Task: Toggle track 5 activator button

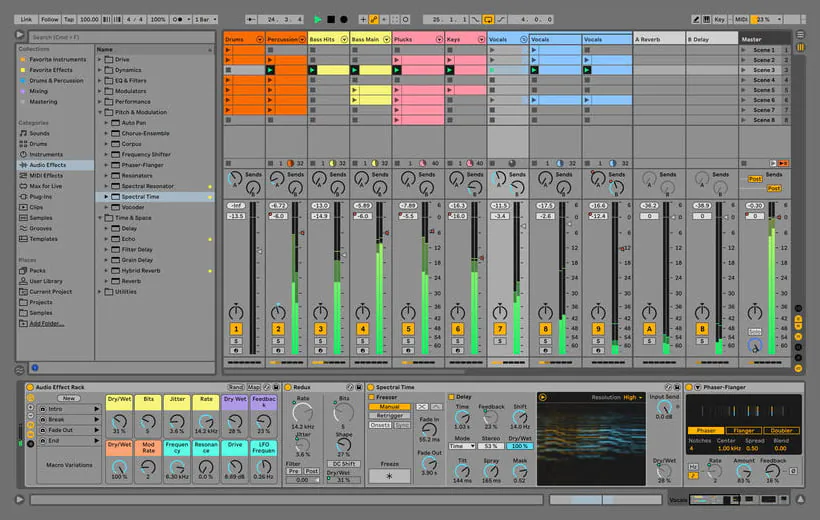Action: click(408, 328)
